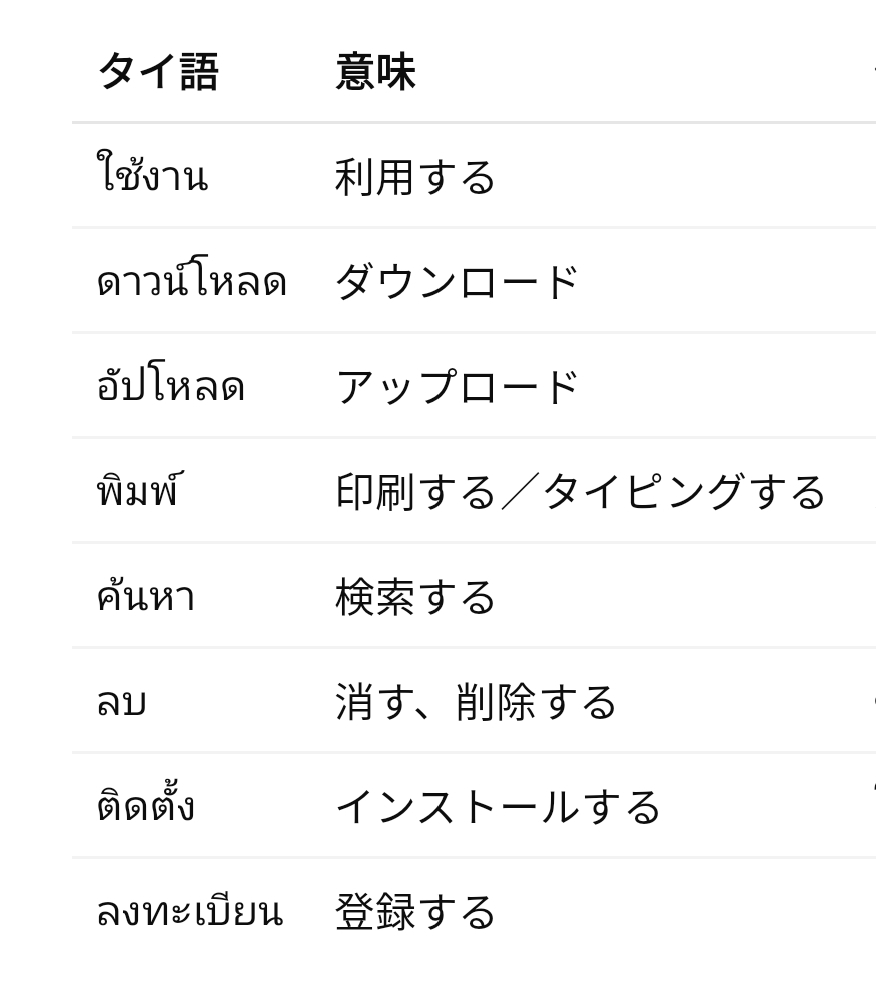Select the Thai word ลงทะเบียน
The width and height of the screenshot is (876, 1004).
190,908
